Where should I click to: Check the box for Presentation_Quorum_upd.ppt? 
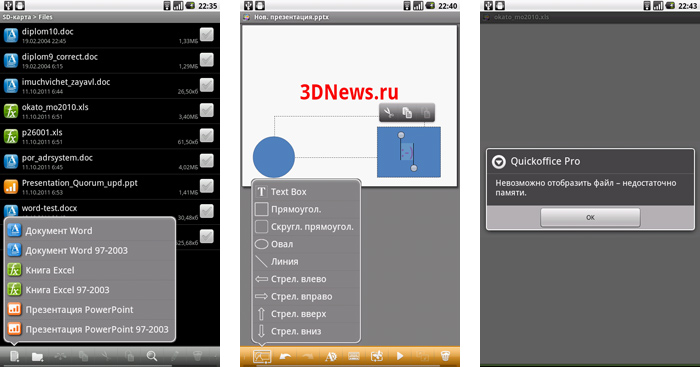coord(207,186)
